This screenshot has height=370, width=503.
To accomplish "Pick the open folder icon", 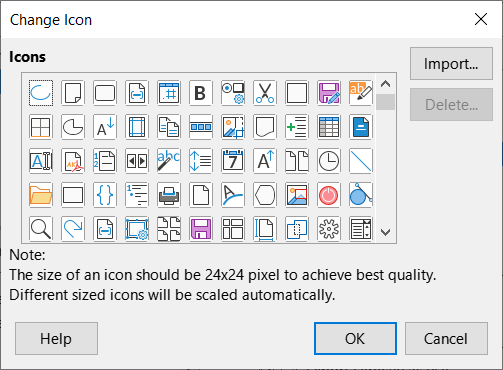I will coord(41,195).
